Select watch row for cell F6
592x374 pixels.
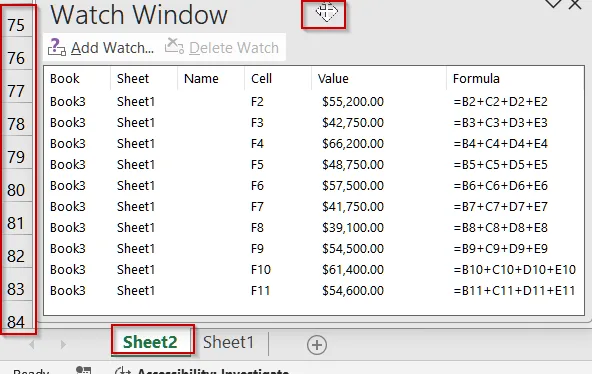[x=314, y=186]
